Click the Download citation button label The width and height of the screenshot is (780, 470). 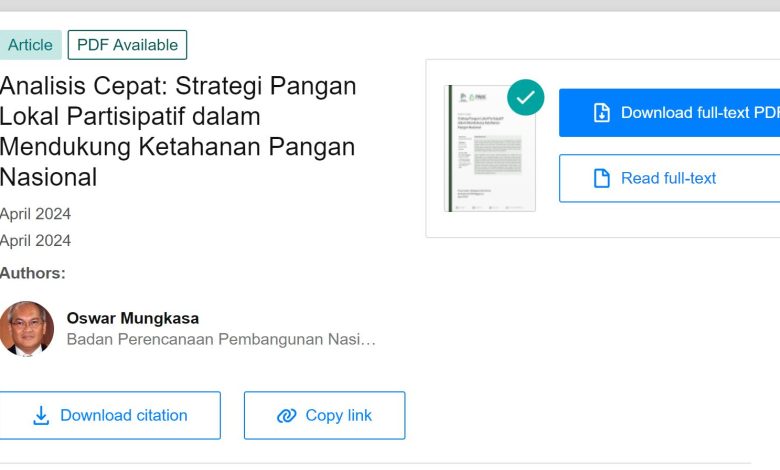123,415
